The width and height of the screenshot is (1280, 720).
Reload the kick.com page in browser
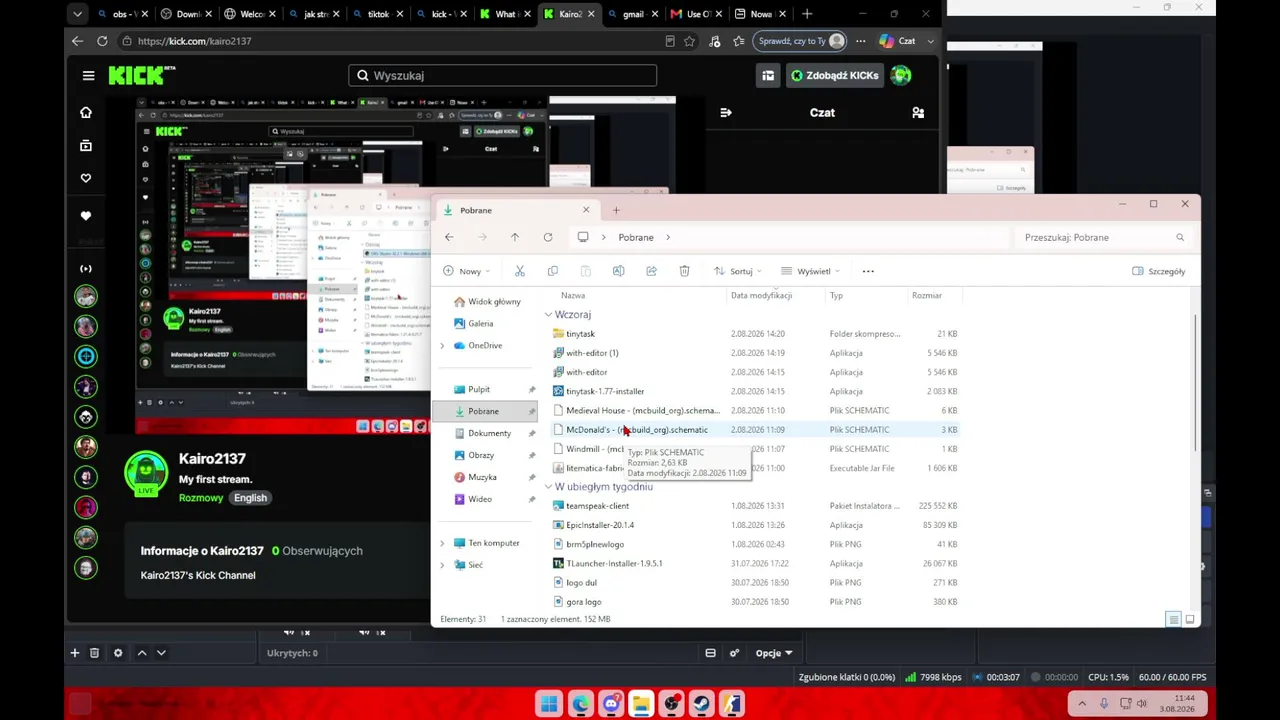click(x=102, y=41)
